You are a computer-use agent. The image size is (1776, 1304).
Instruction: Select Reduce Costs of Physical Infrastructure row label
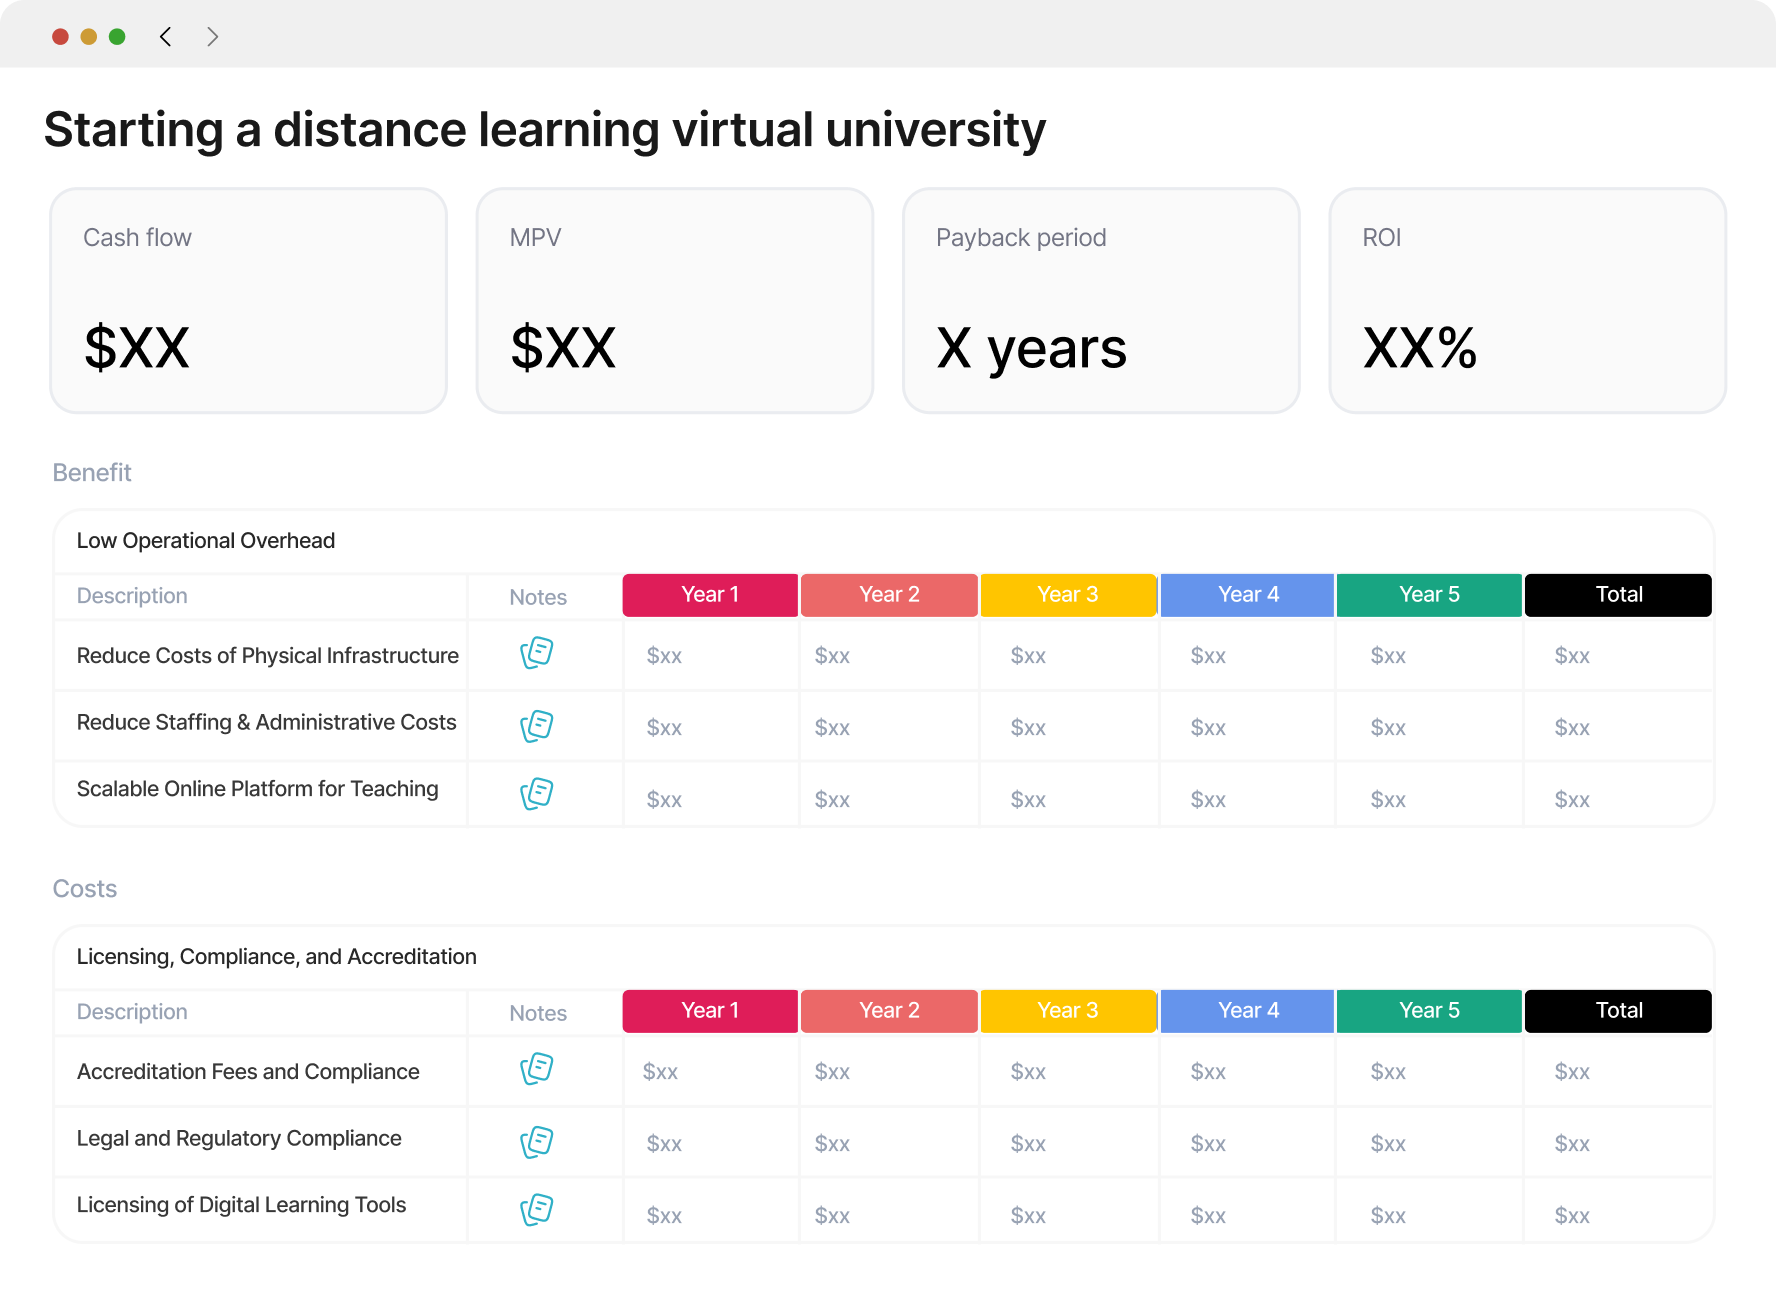click(268, 656)
